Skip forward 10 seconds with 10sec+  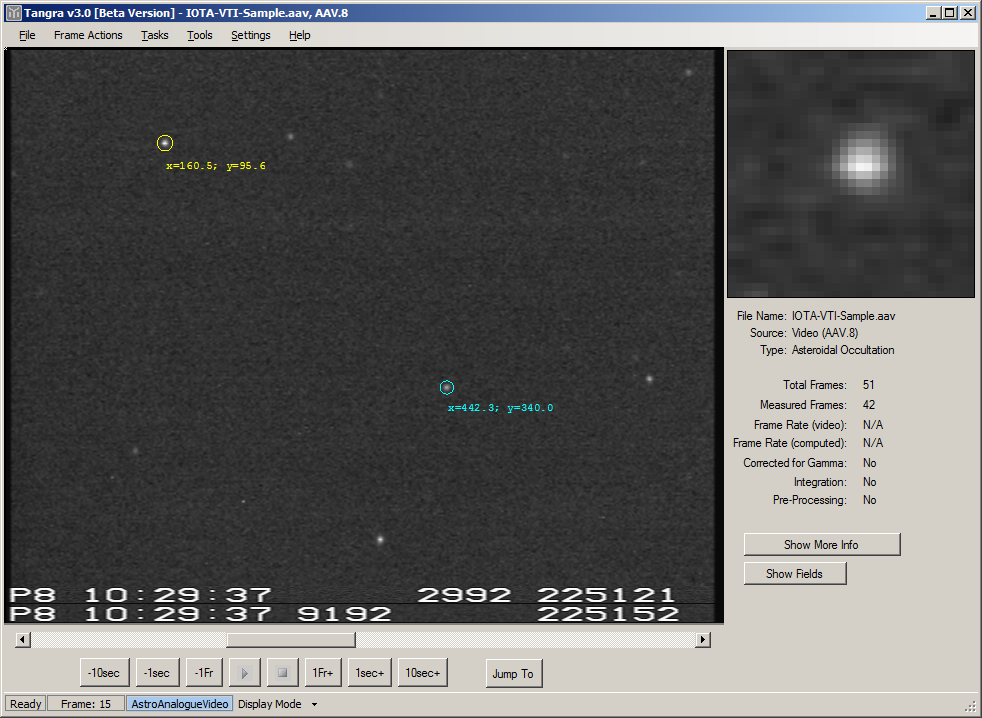click(423, 673)
